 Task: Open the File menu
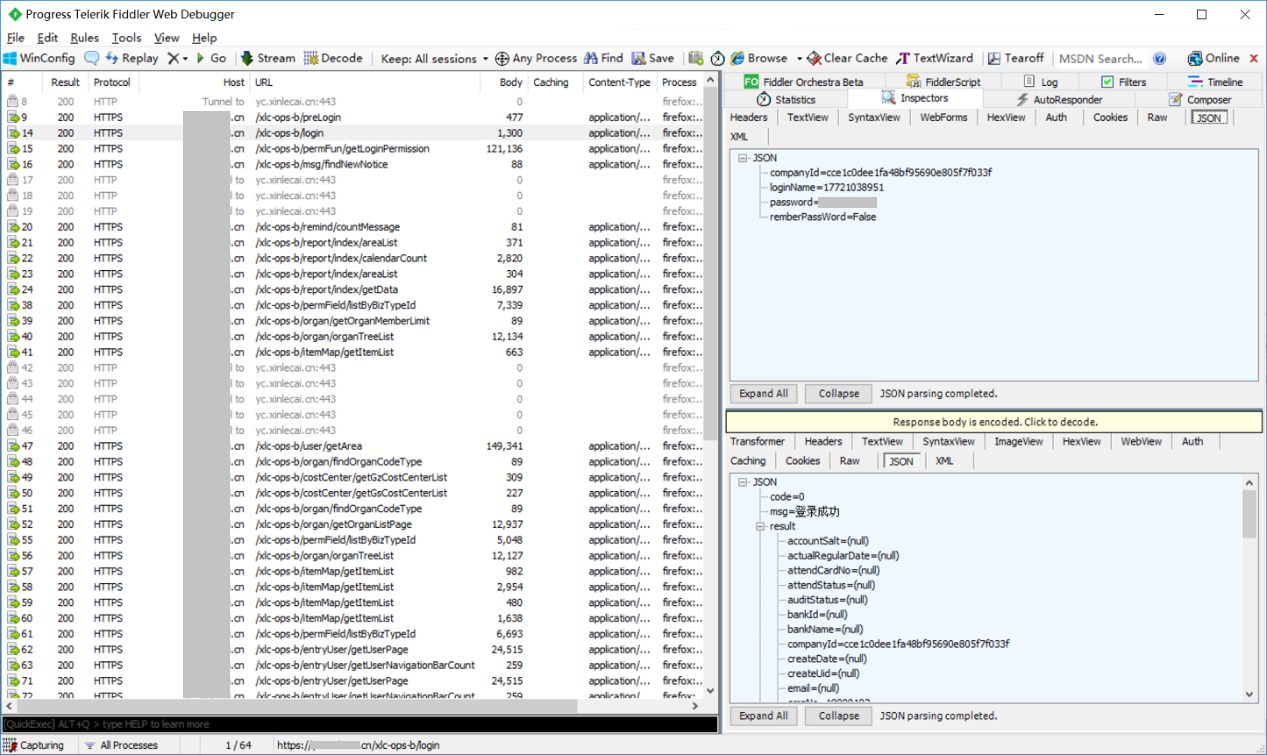tap(15, 38)
